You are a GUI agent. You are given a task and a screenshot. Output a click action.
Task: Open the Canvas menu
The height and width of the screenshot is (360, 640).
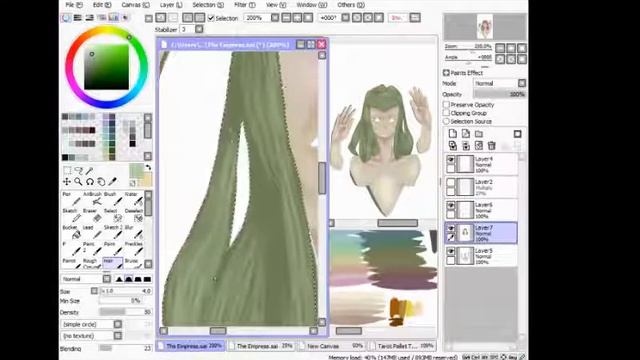click(136, 5)
